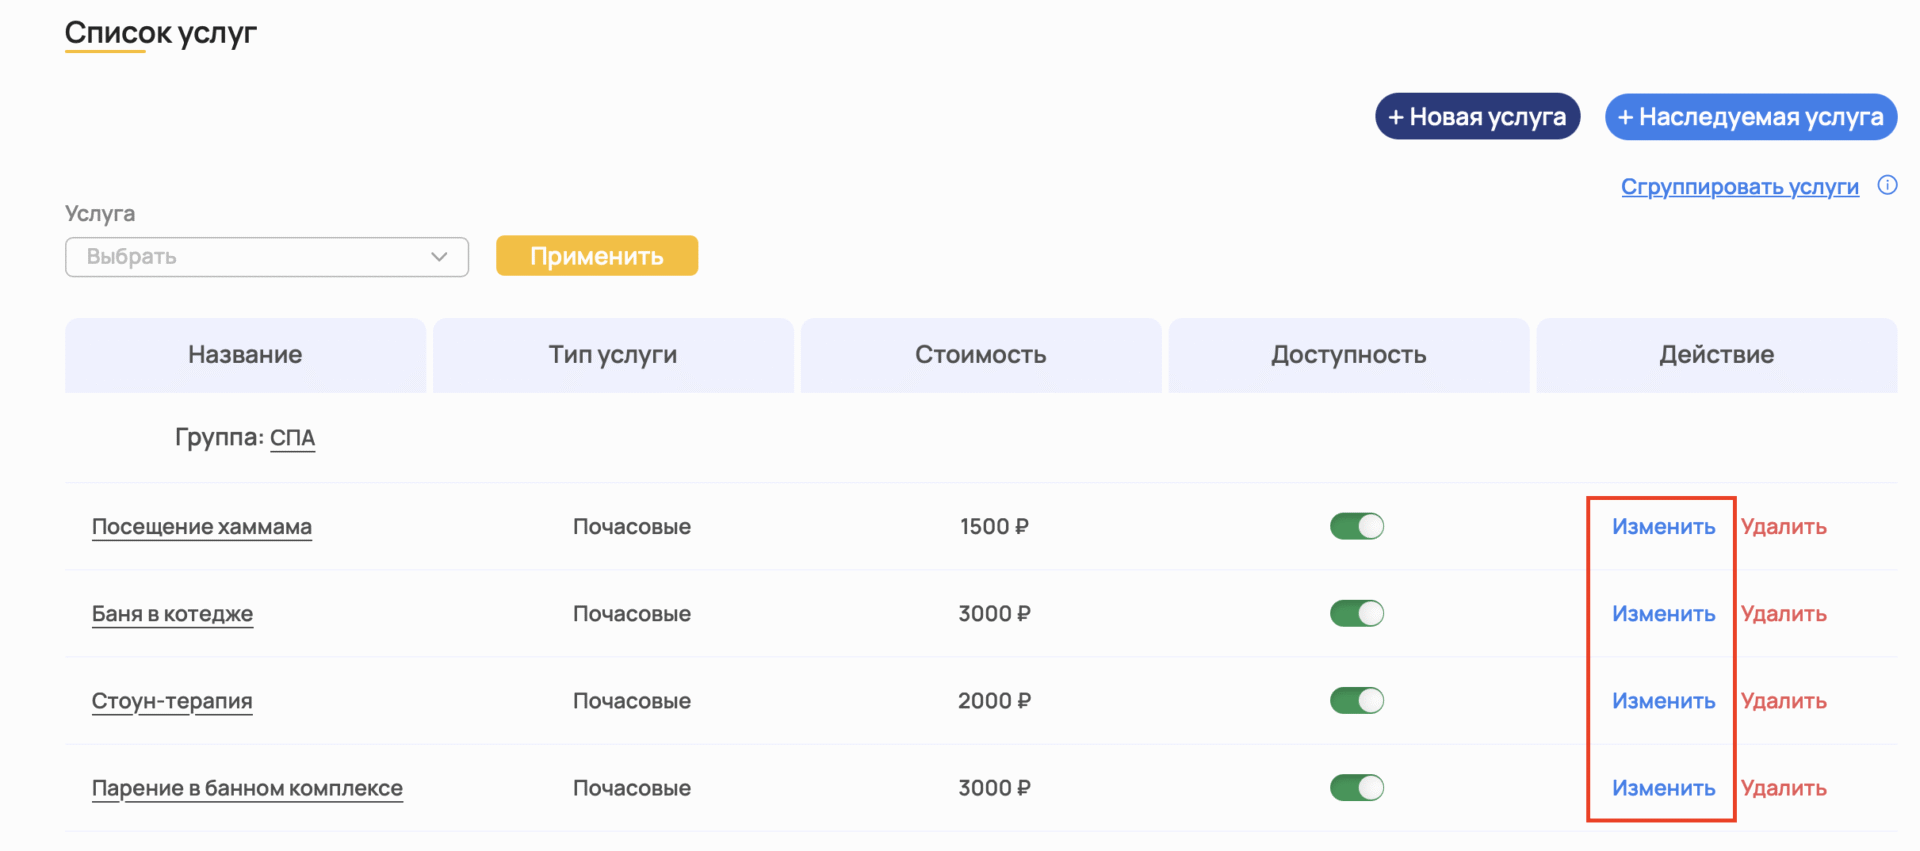1920x851 pixels.
Task: Open the Посещение хаммама service
Action: click(x=201, y=527)
